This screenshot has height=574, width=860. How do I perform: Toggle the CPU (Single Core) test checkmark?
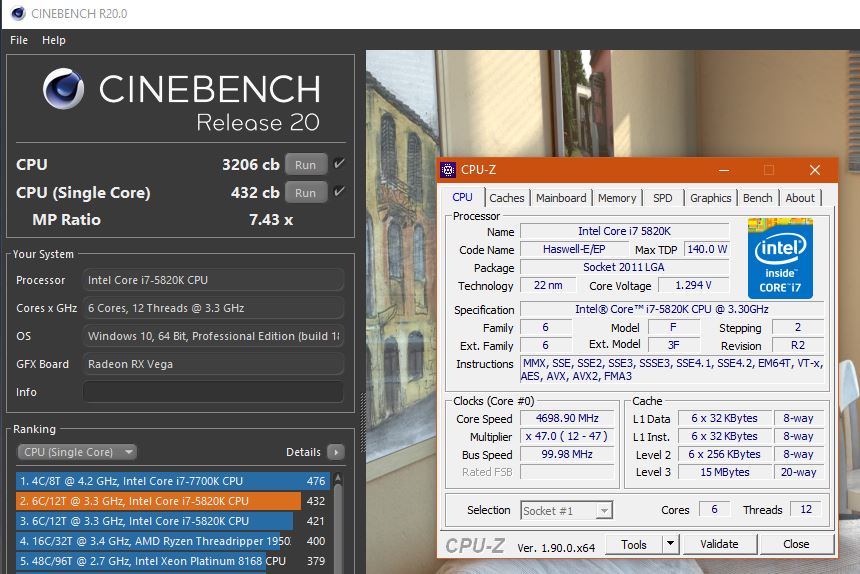[x=340, y=191]
